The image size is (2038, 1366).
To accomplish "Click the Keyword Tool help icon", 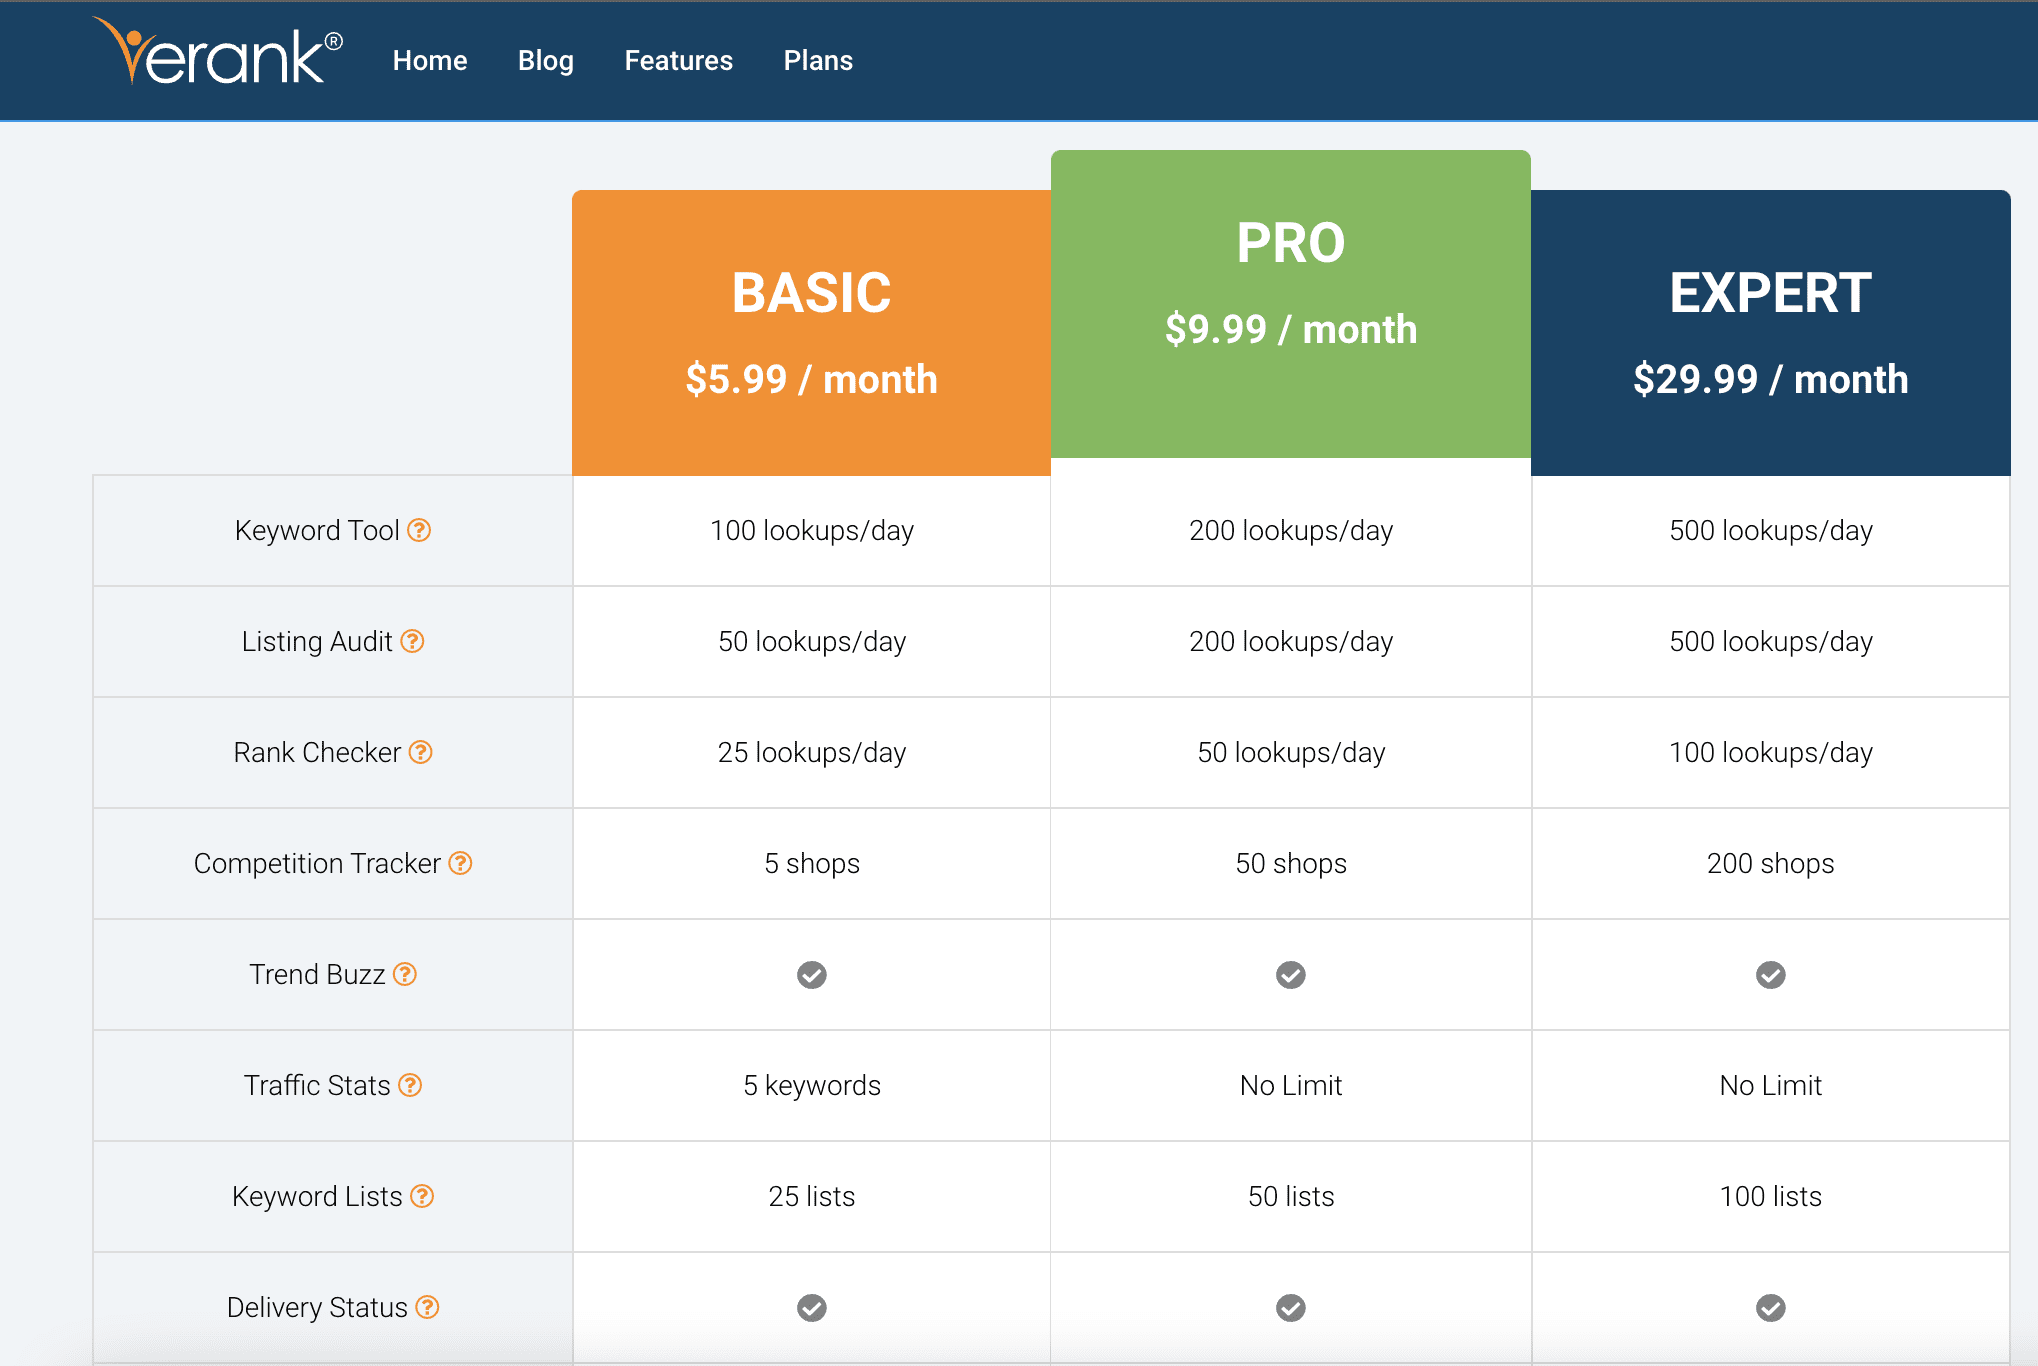I will 420,530.
